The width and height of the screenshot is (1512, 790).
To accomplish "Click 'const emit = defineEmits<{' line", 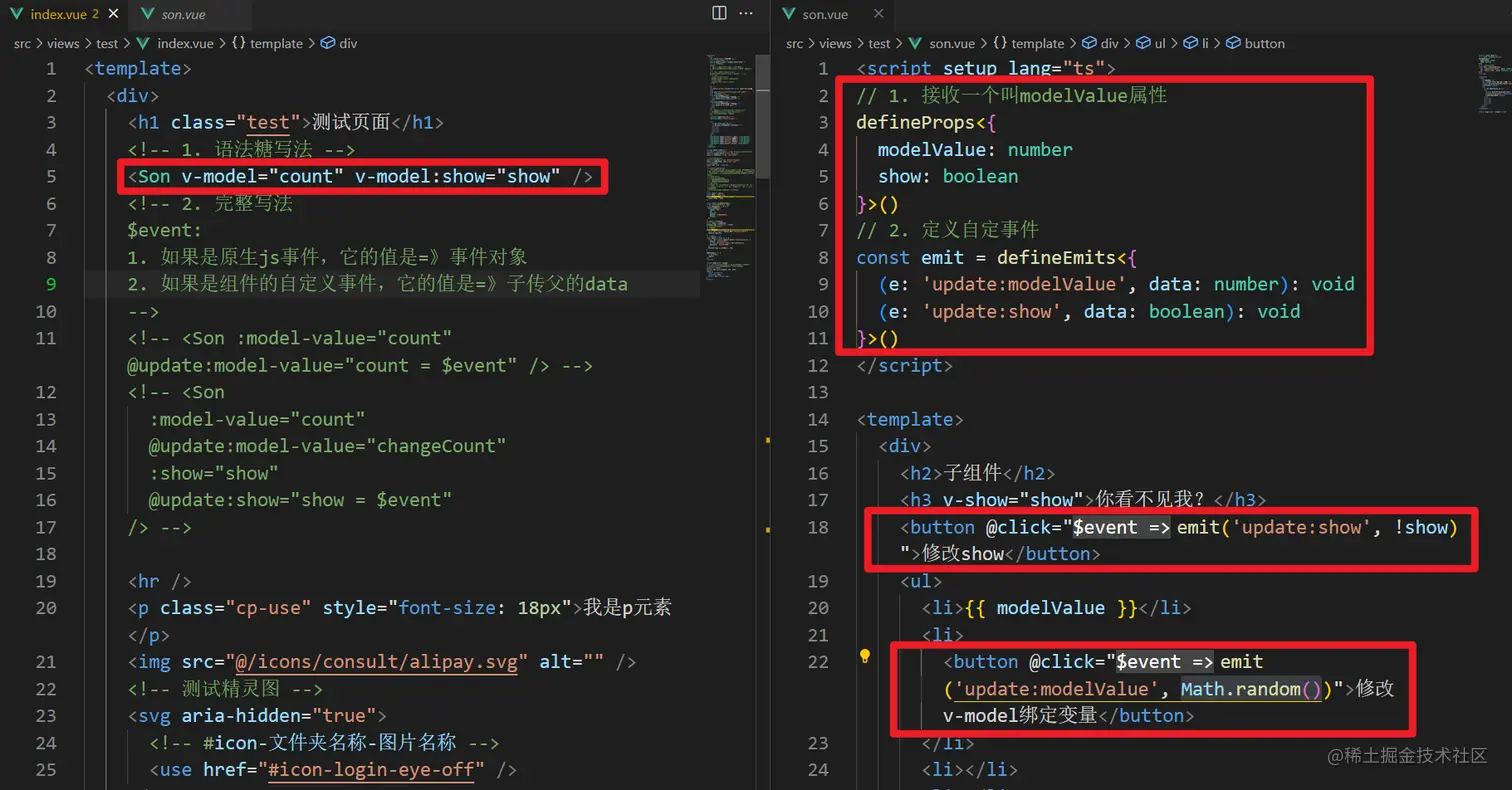I will (x=998, y=257).
